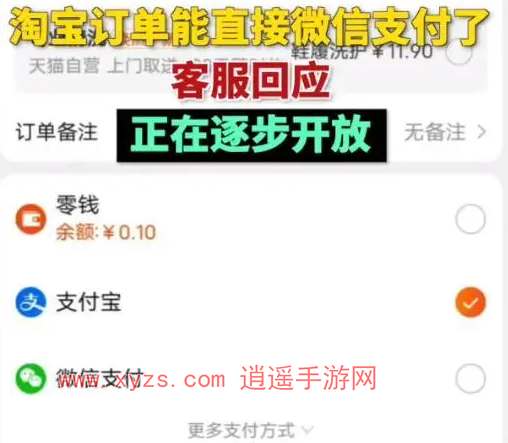
Task: Tap the 天猫自营 上门取送 service text
Action: (x=103, y=66)
